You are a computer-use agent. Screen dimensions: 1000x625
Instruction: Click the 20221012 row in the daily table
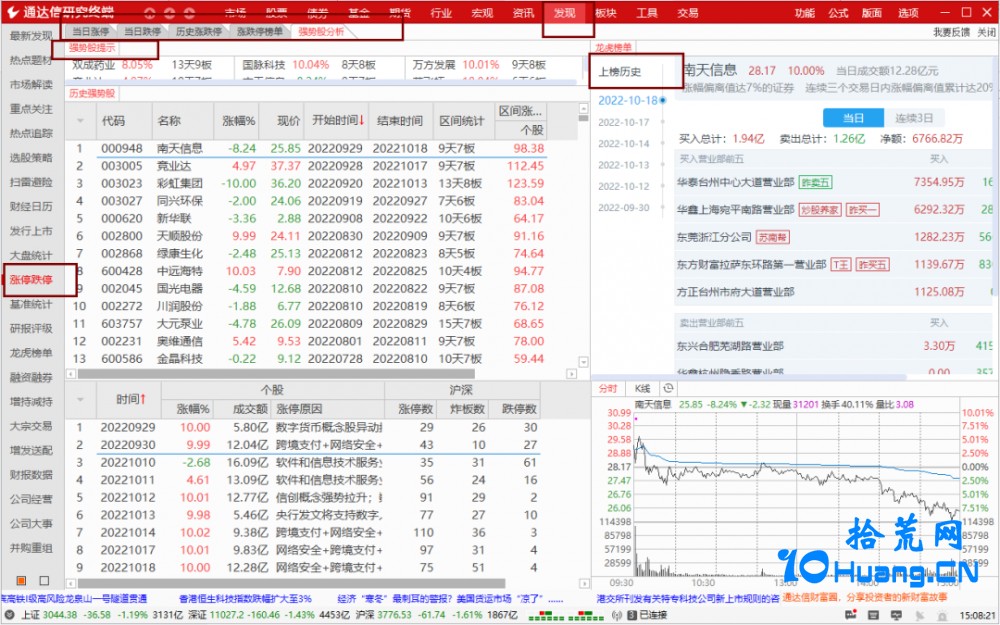(304, 497)
